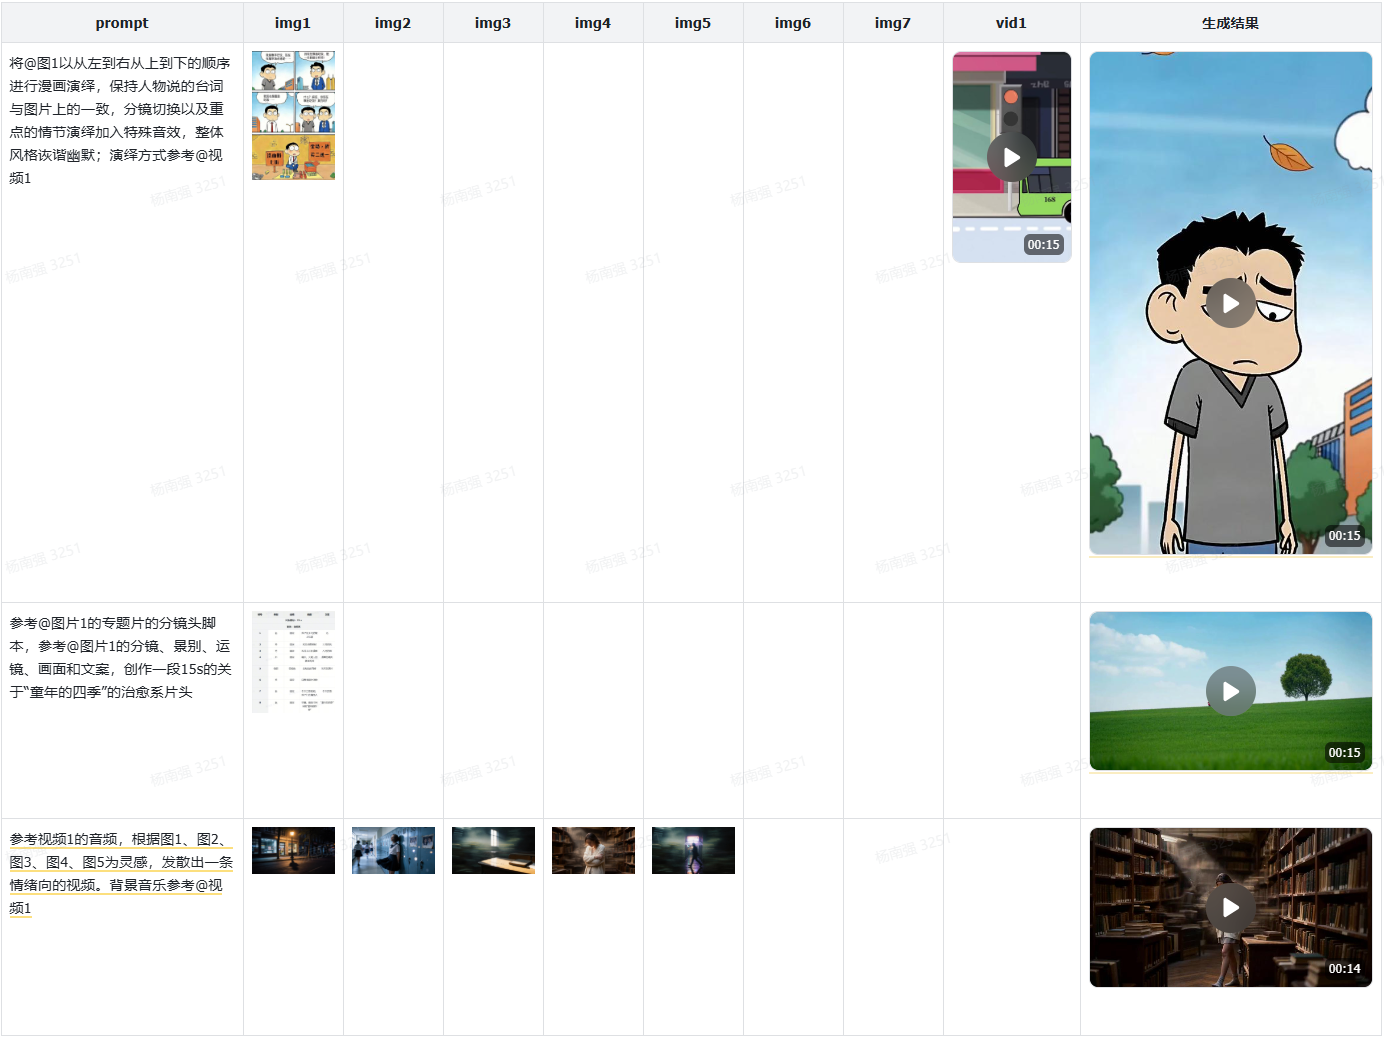1384x1038 pixels.
Task: Click the img5 column header
Action: click(x=693, y=22)
